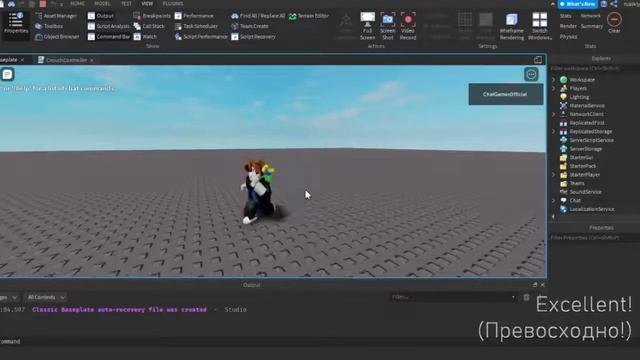The height and width of the screenshot is (360, 640).
Task: Expand the Chat node
Action: tap(554, 200)
